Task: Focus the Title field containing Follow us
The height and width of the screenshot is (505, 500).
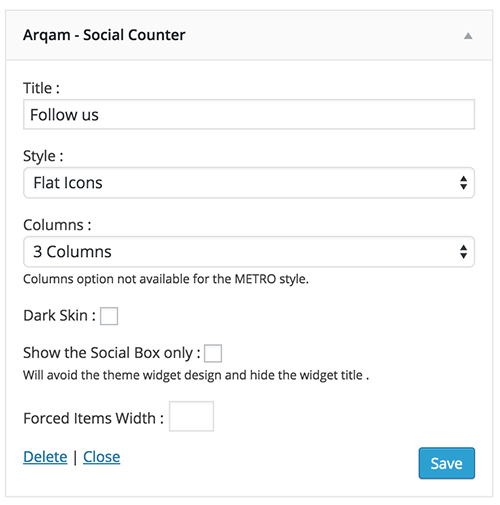Action: tap(249, 114)
